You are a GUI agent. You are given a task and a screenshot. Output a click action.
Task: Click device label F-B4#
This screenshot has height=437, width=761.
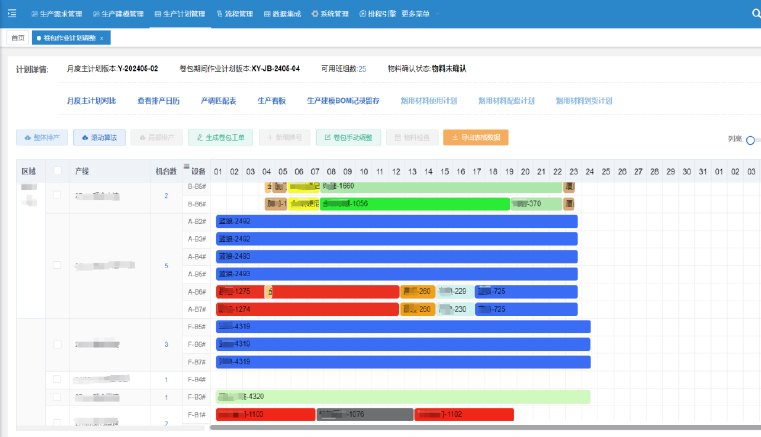pyautogui.click(x=197, y=379)
